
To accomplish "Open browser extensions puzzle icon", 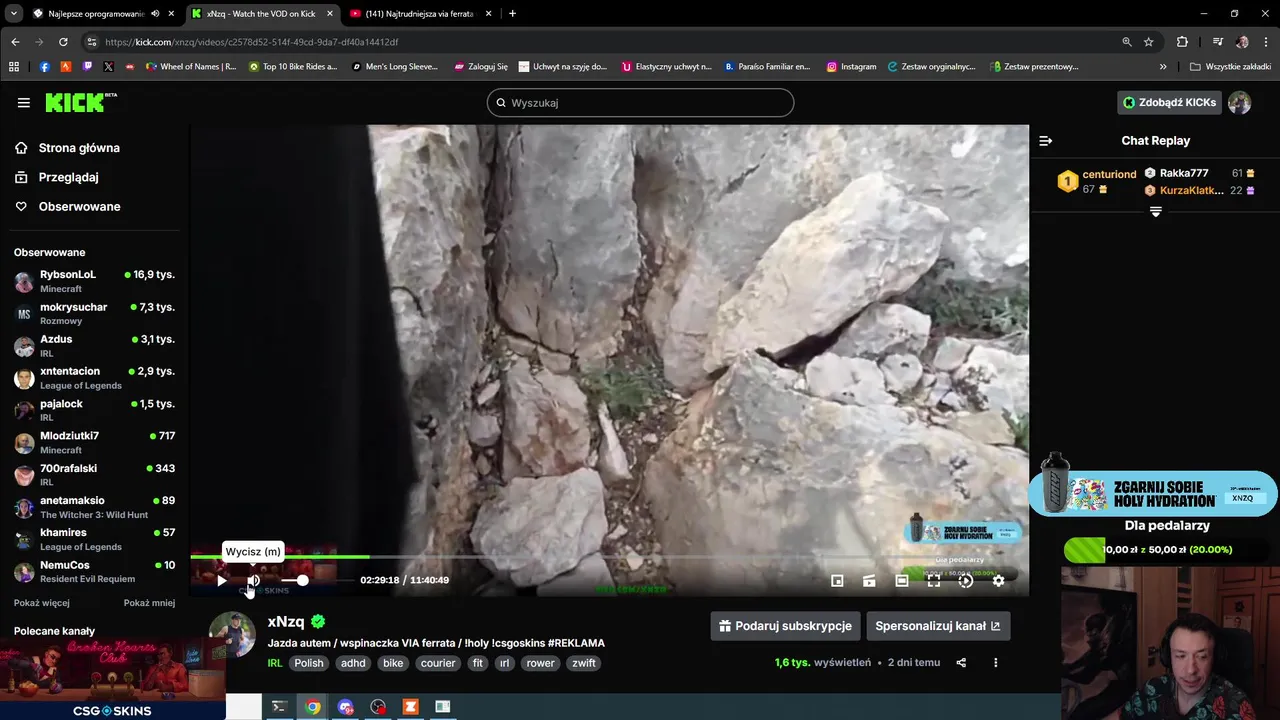I will click(x=1182, y=42).
